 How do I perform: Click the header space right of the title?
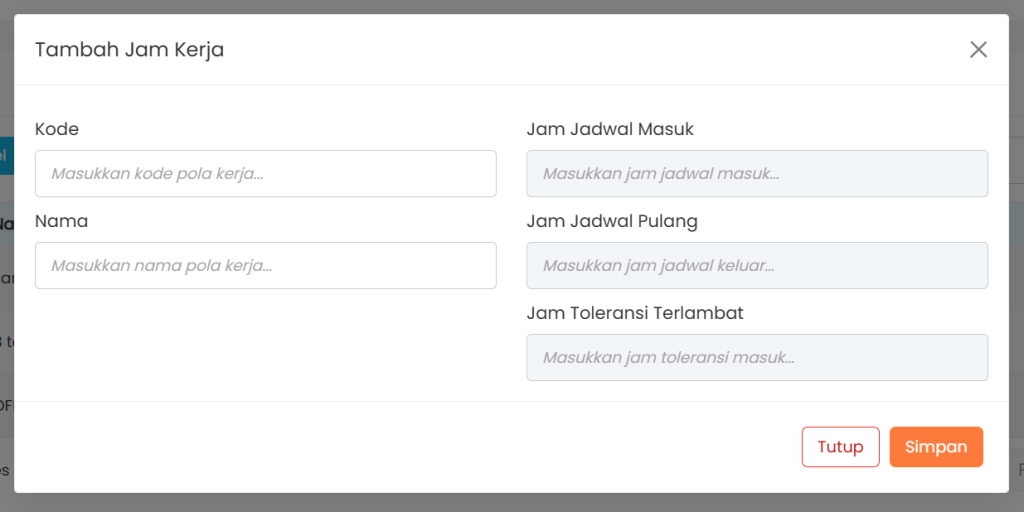point(600,50)
